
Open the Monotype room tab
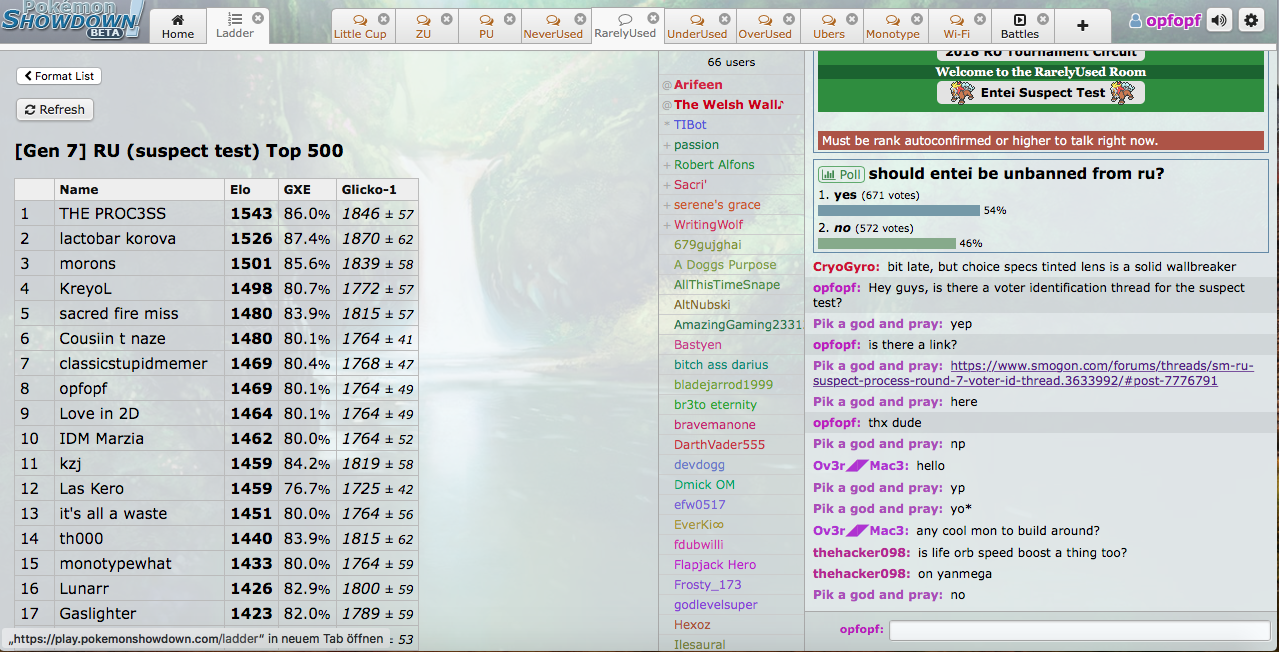(x=893, y=26)
